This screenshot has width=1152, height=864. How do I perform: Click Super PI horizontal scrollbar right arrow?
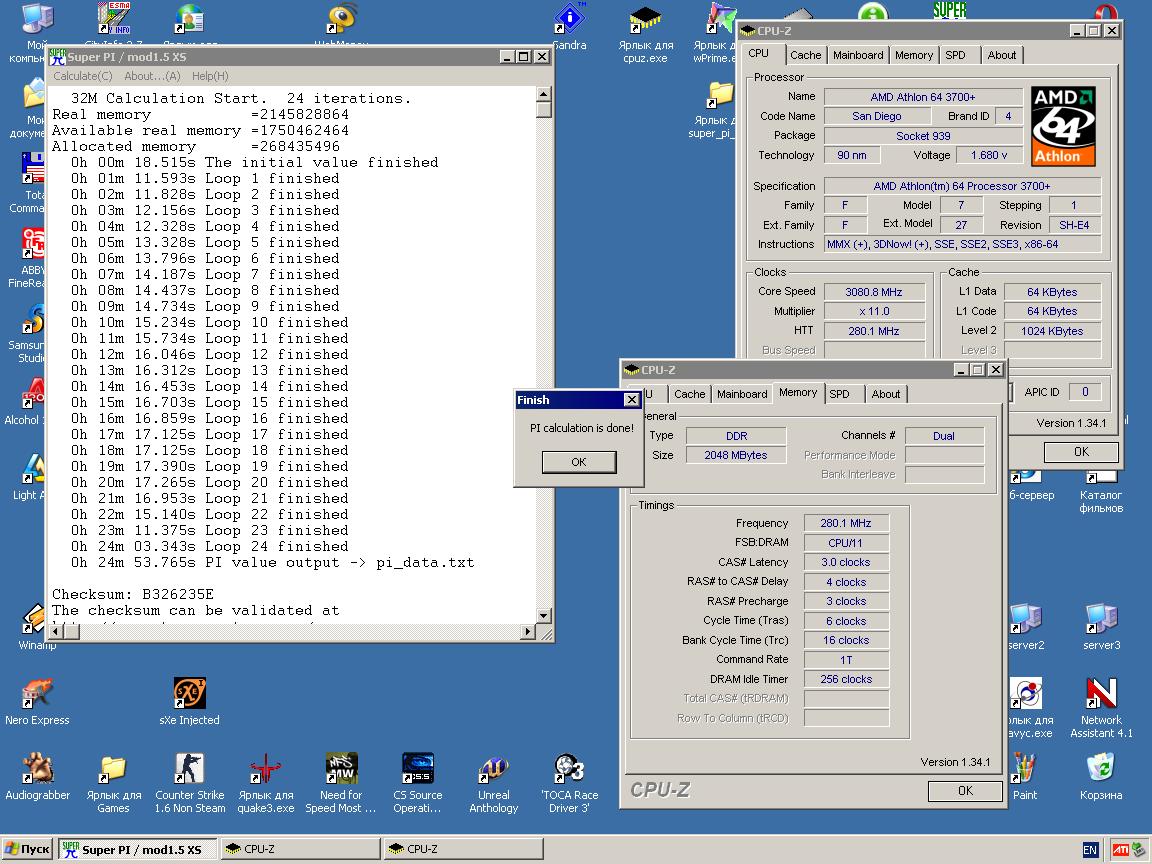click(528, 631)
